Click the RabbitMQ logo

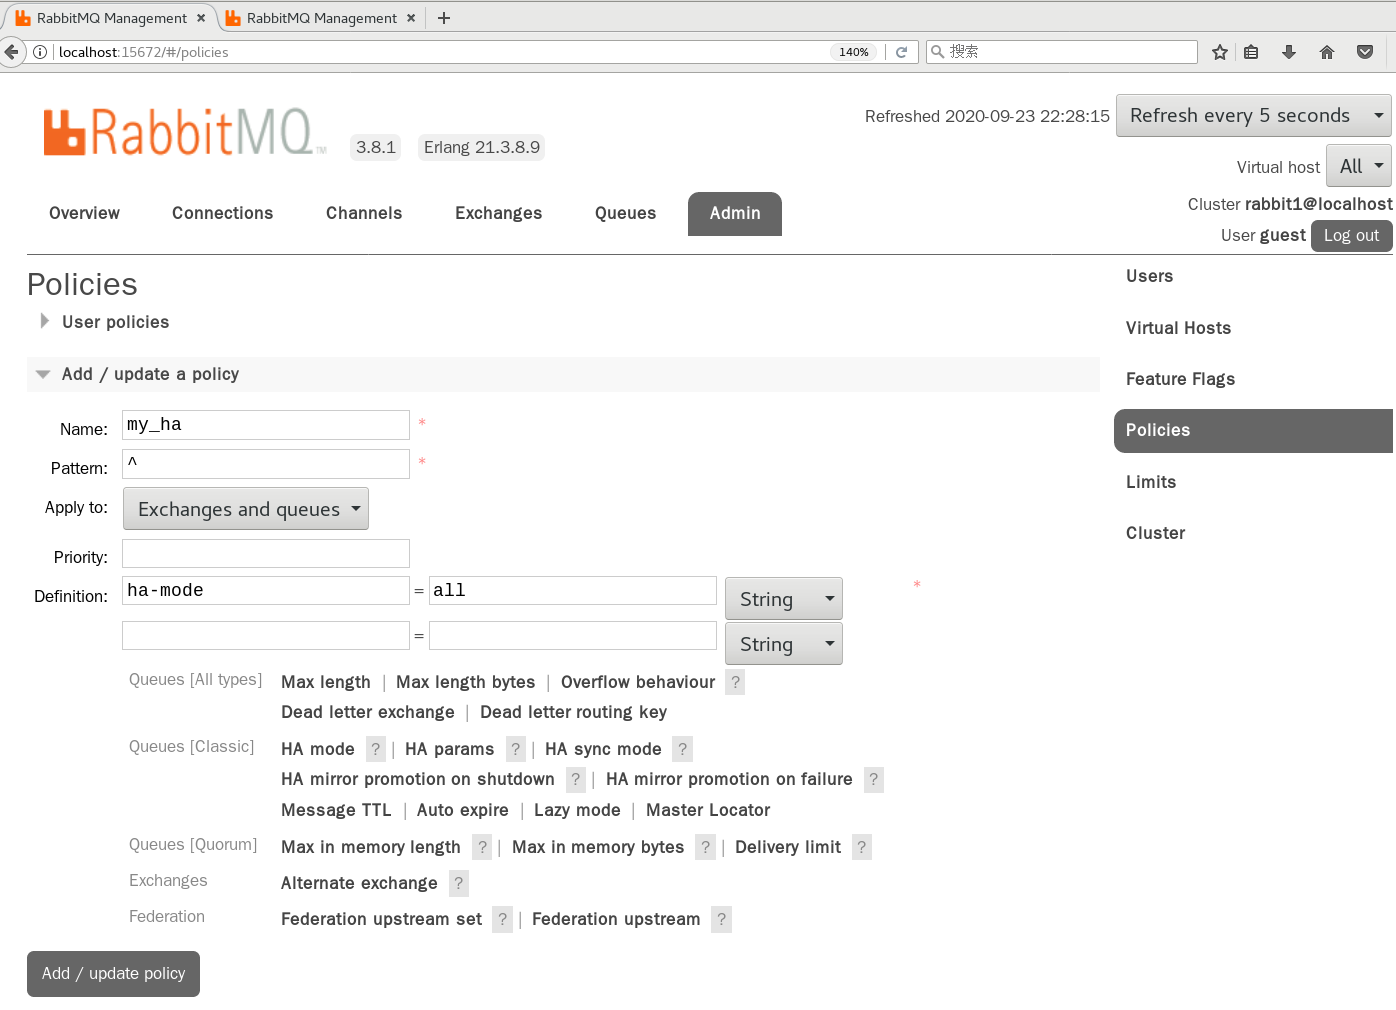185,132
